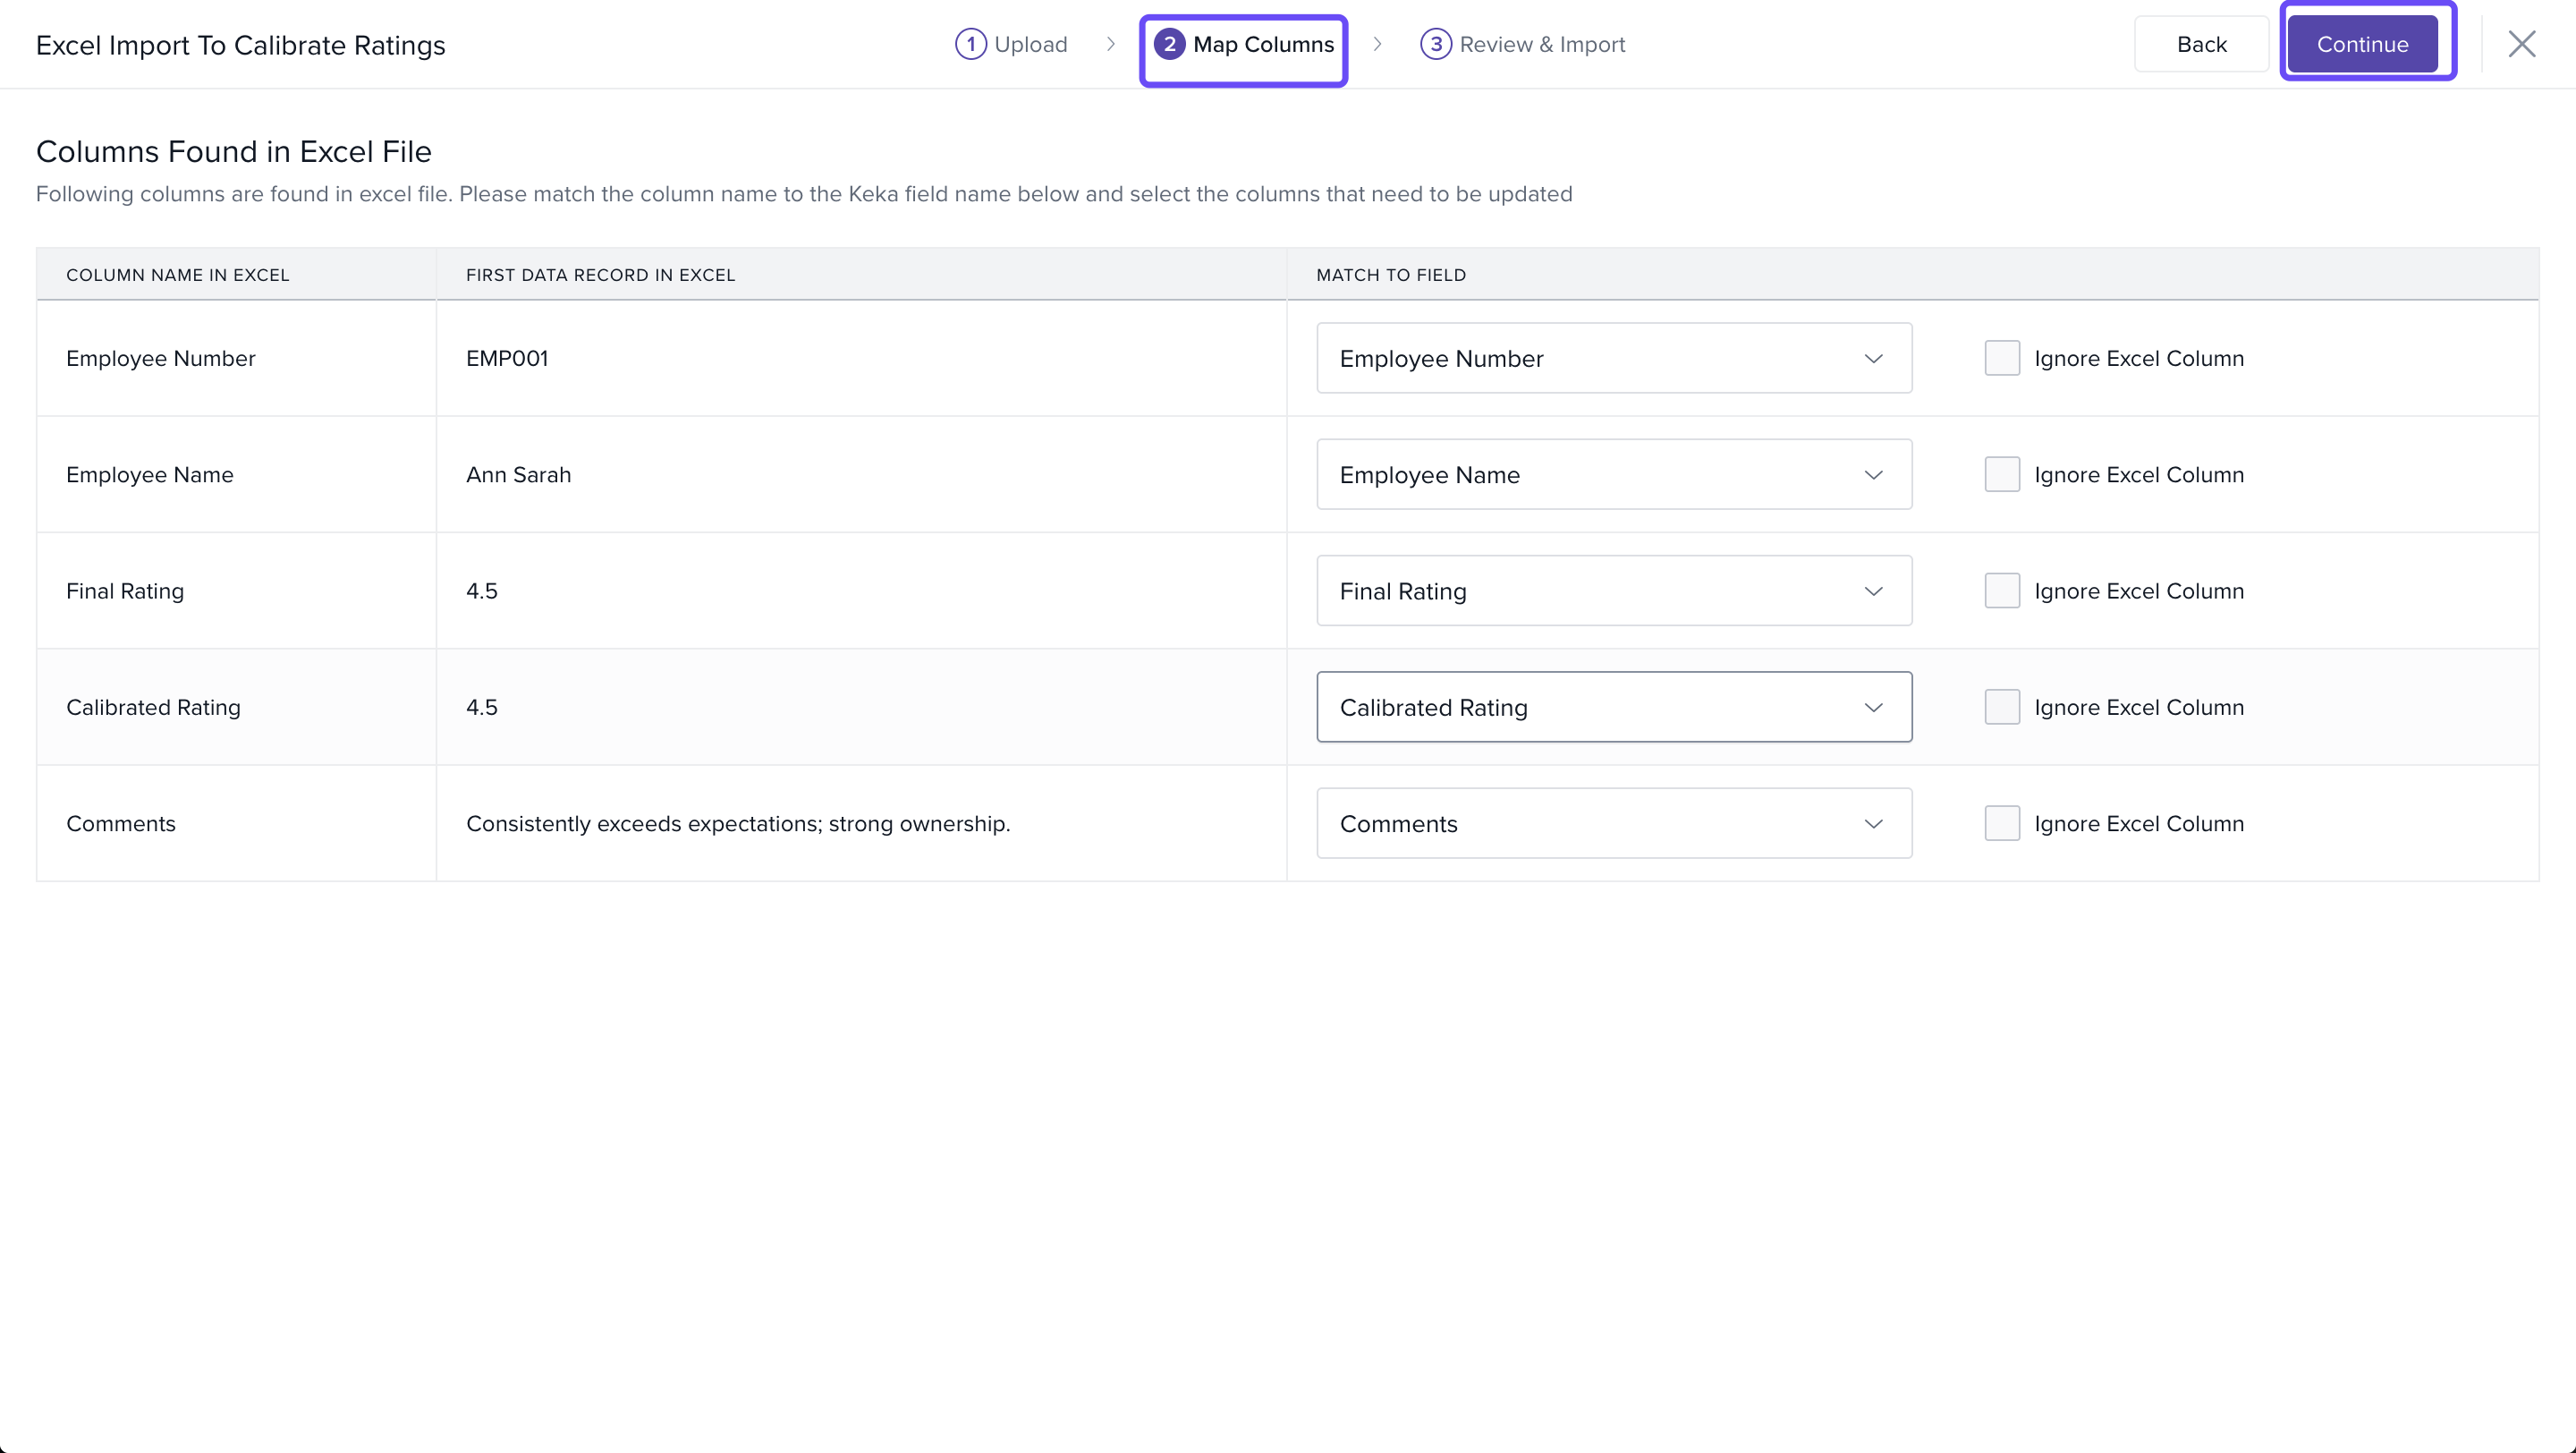Click the step 2 number icon
This screenshot has width=2576, height=1453.
[1168, 44]
